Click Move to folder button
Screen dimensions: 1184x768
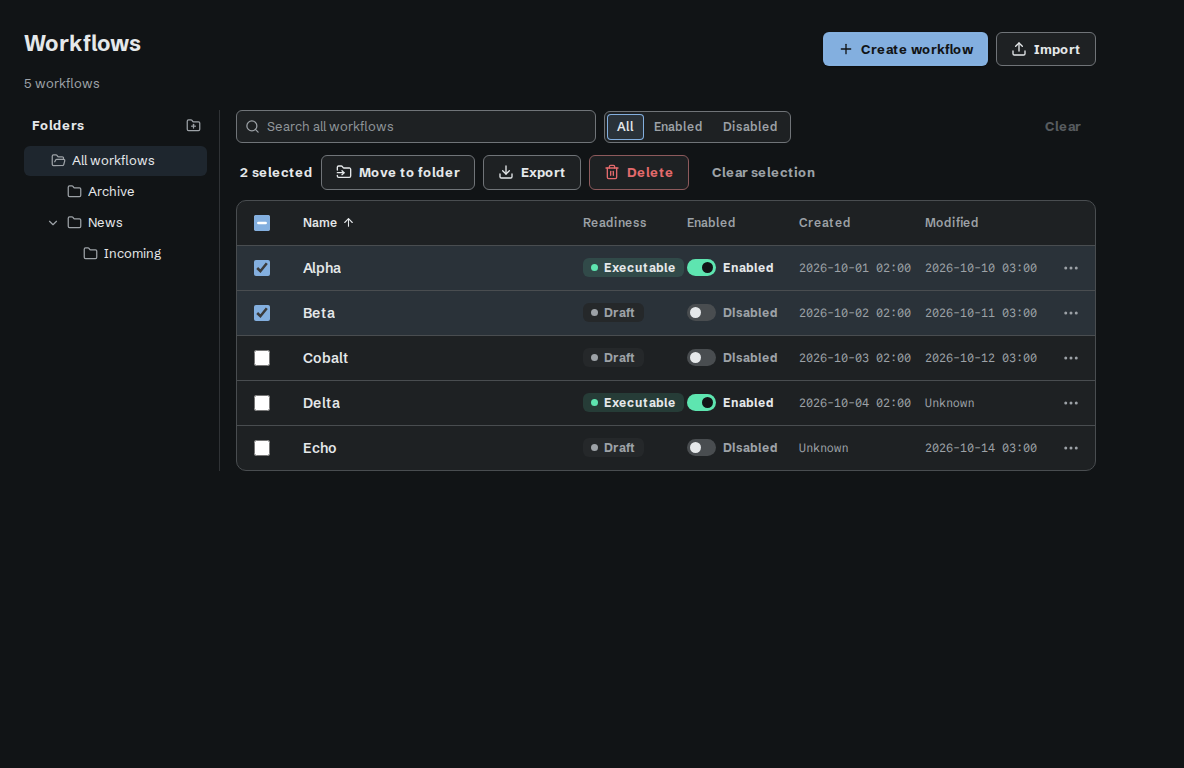pyautogui.click(x=398, y=172)
